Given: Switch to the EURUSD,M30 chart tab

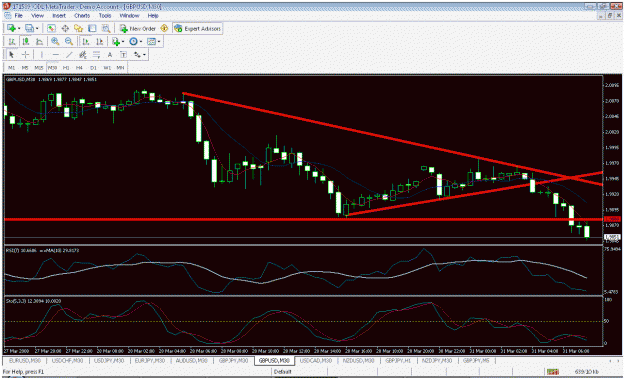Looking at the screenshot, I should click(x=25, y=360).
